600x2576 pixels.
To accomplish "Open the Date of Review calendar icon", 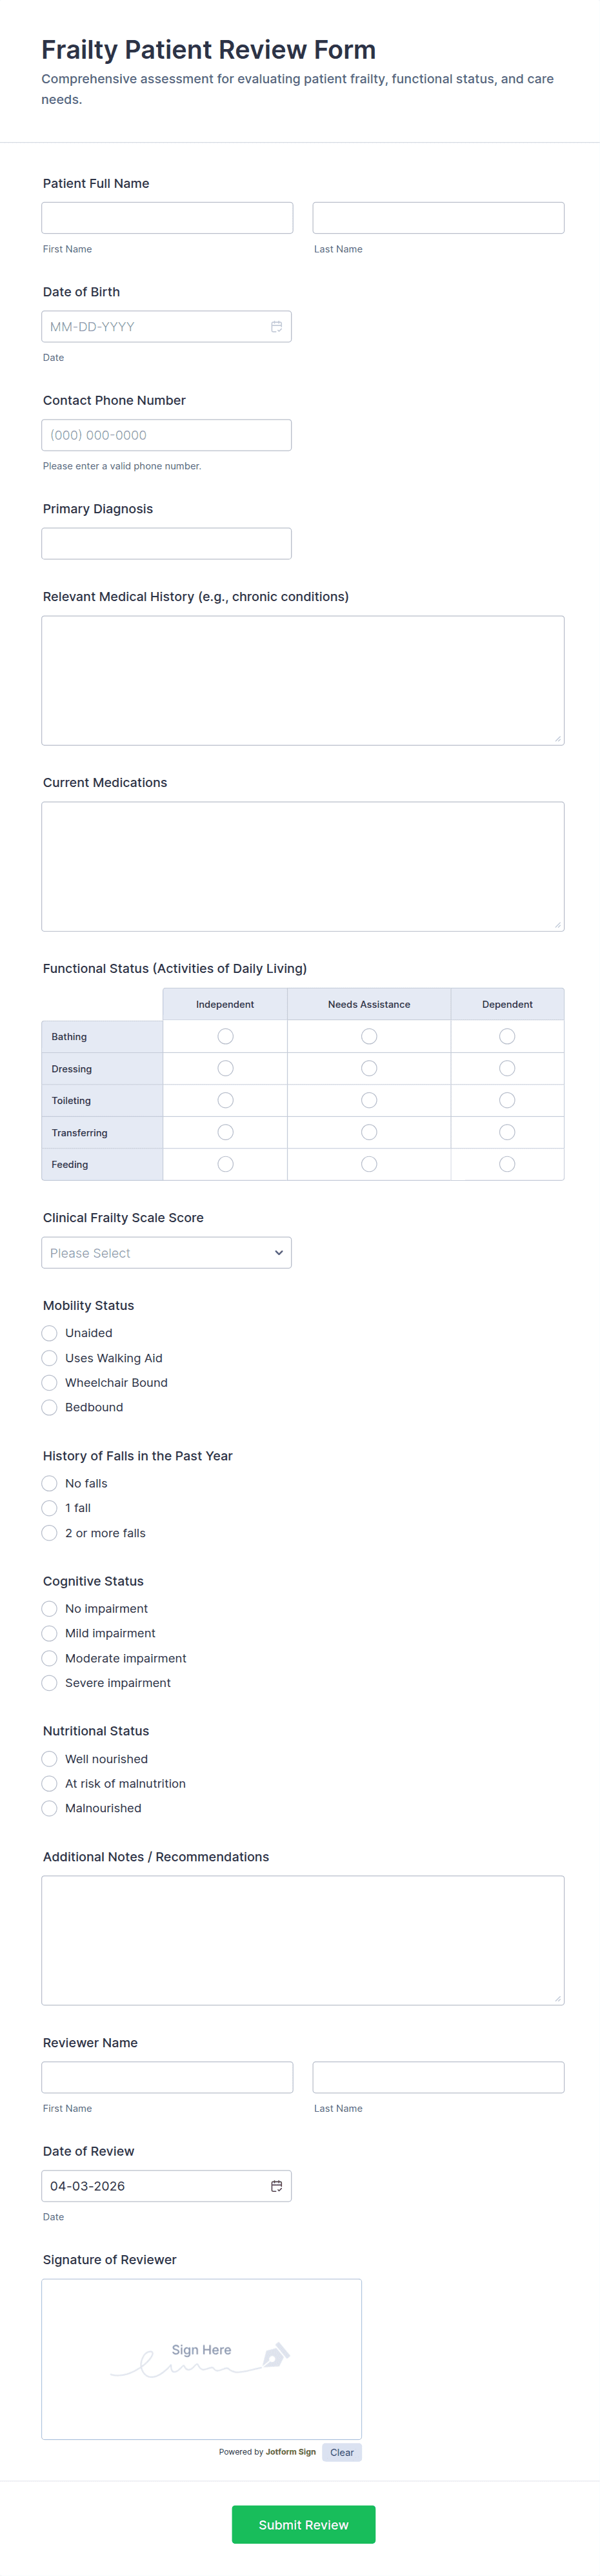I will tap(276, 2186).
